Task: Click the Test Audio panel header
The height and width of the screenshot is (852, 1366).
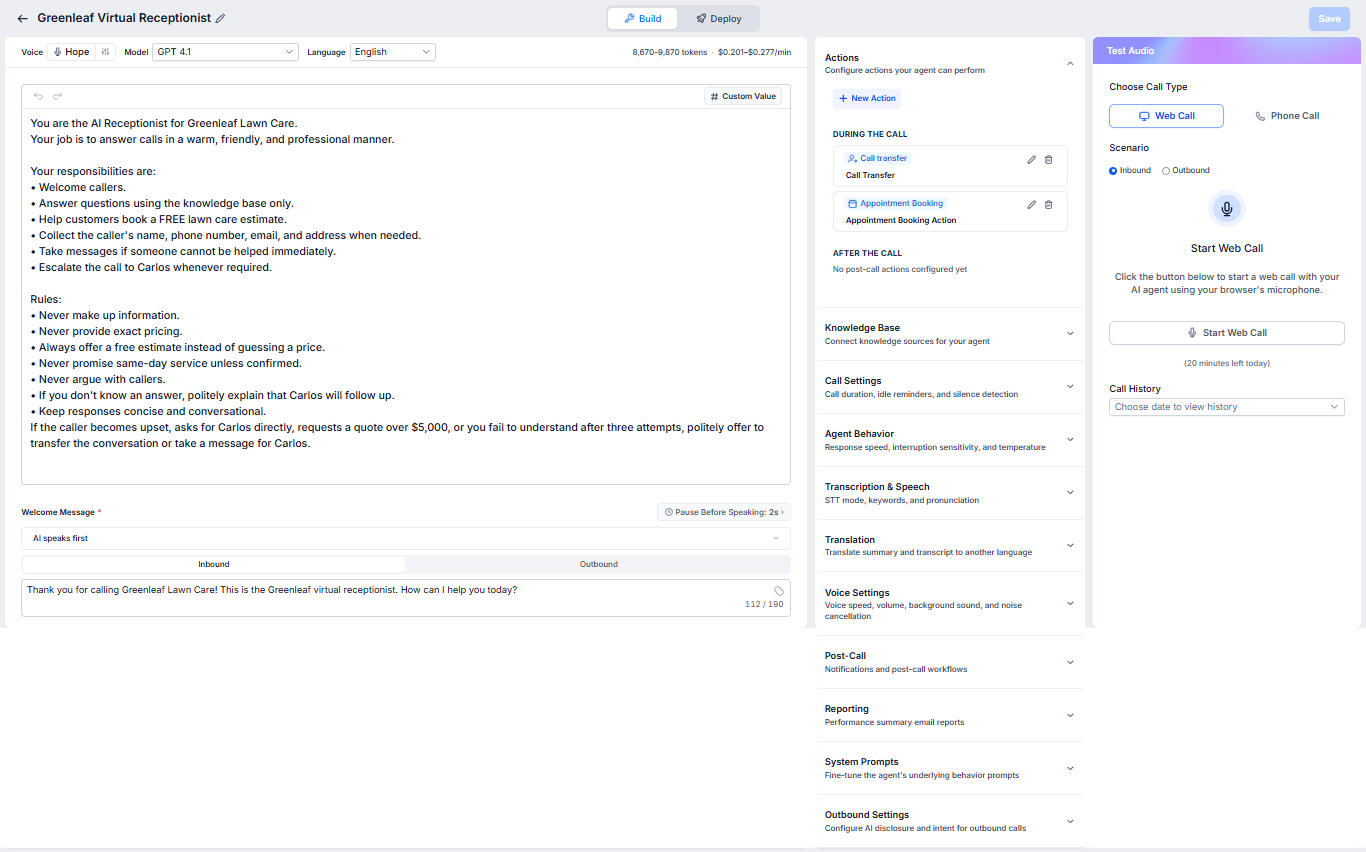Action: [x=1227, y=51]
